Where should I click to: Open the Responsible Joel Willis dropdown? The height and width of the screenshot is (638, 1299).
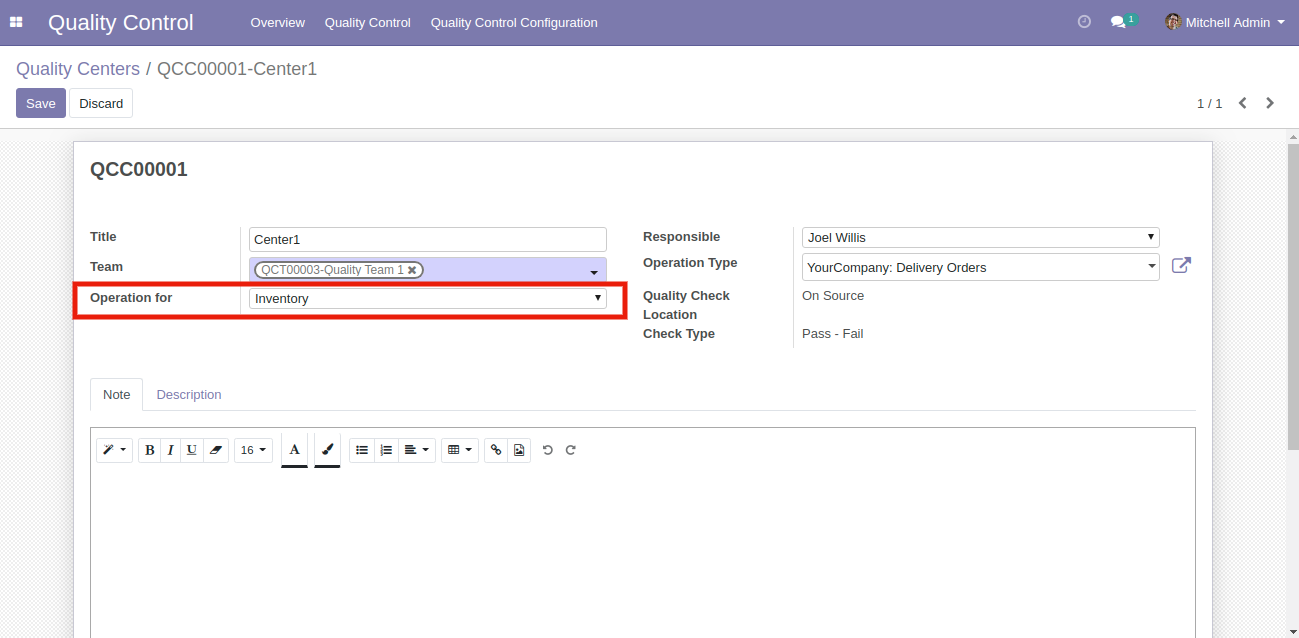pyautogui.click(x=980, y=238)
